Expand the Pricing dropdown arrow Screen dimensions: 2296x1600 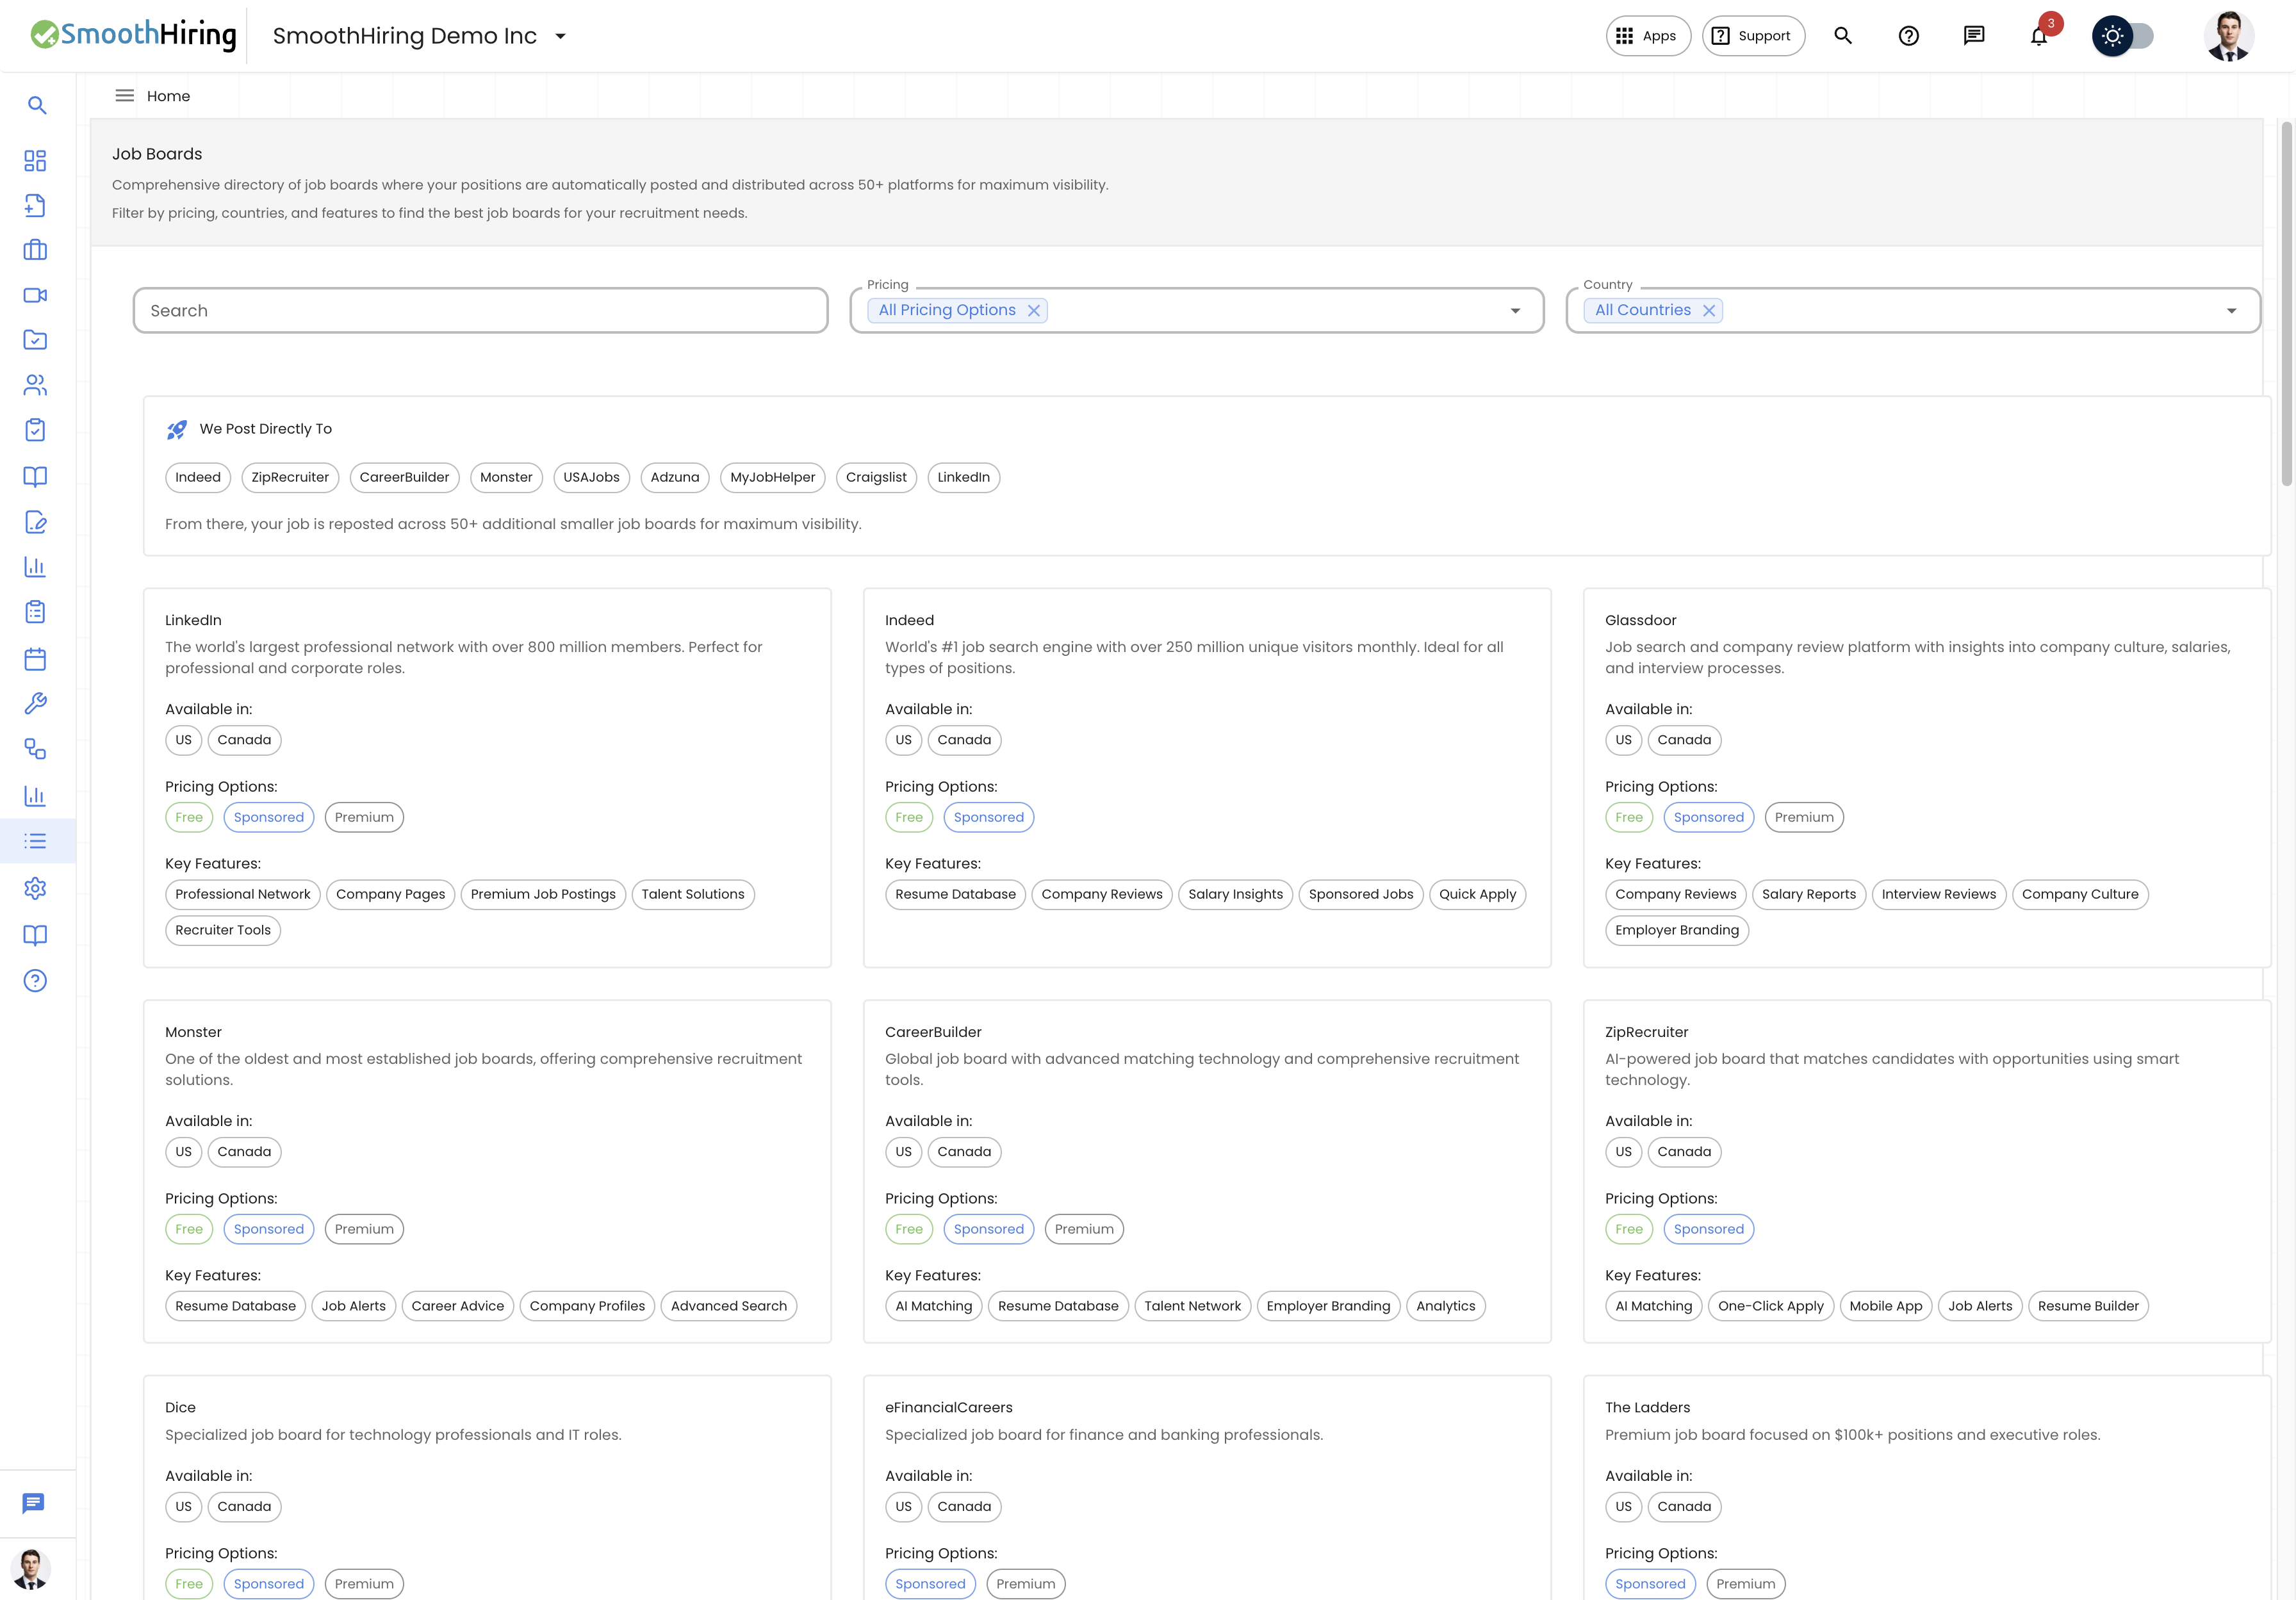tap(1515, 311)
